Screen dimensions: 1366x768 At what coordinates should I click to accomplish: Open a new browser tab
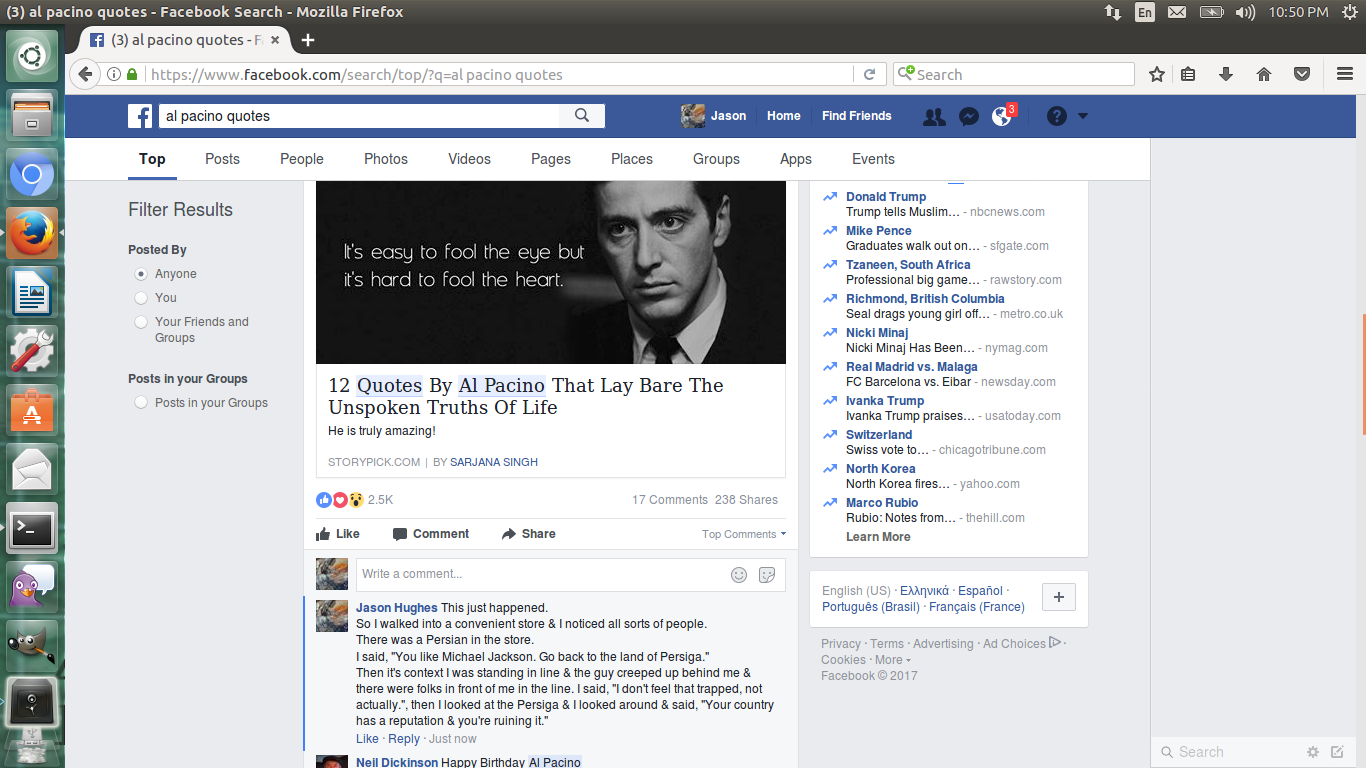308,40
